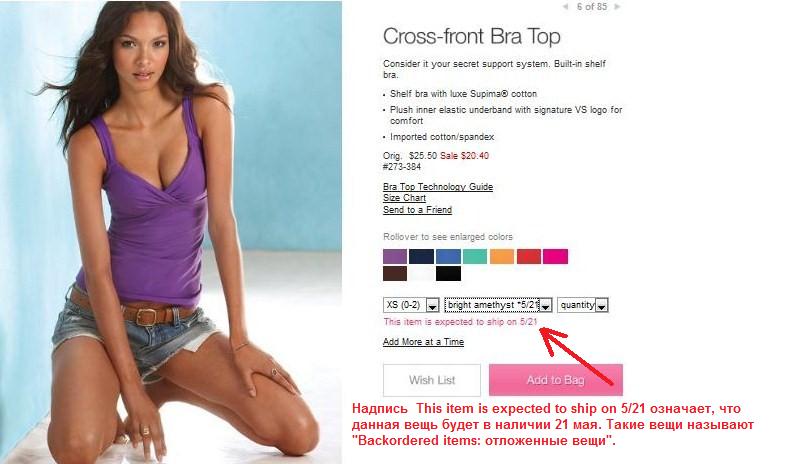Open the XS (0-2) size dropdown

tap(411, 305)
